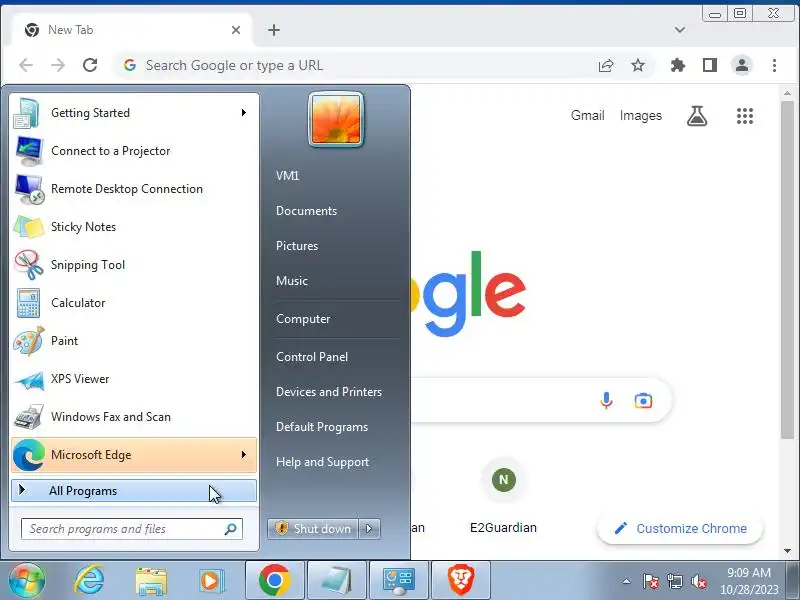Click the network tray icon

674,582
